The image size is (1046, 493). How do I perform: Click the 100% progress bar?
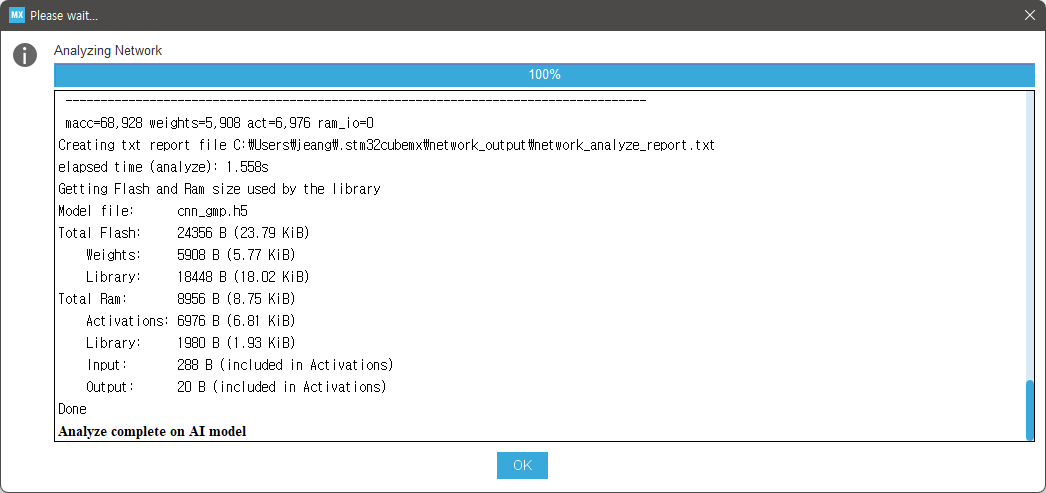tap(544, 75)
